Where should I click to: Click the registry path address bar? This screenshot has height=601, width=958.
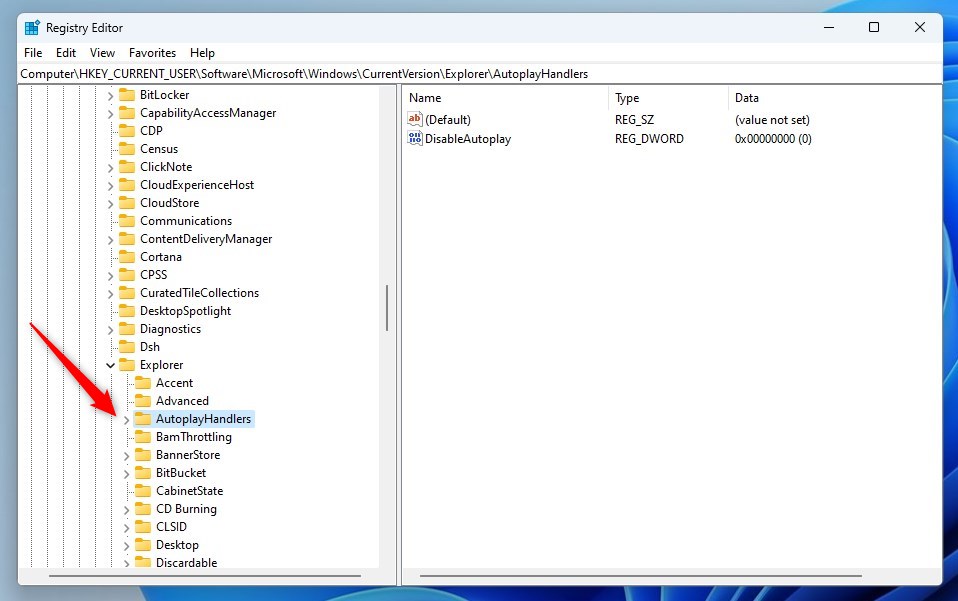tap(480, 74)
